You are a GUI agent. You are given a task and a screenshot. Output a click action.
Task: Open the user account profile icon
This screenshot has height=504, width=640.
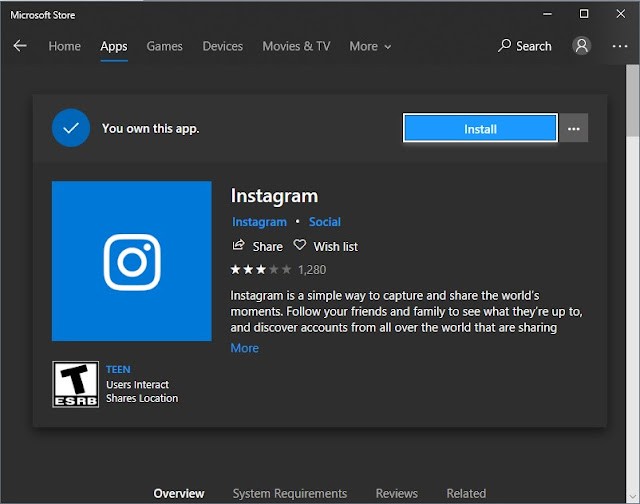pos(581,46)
